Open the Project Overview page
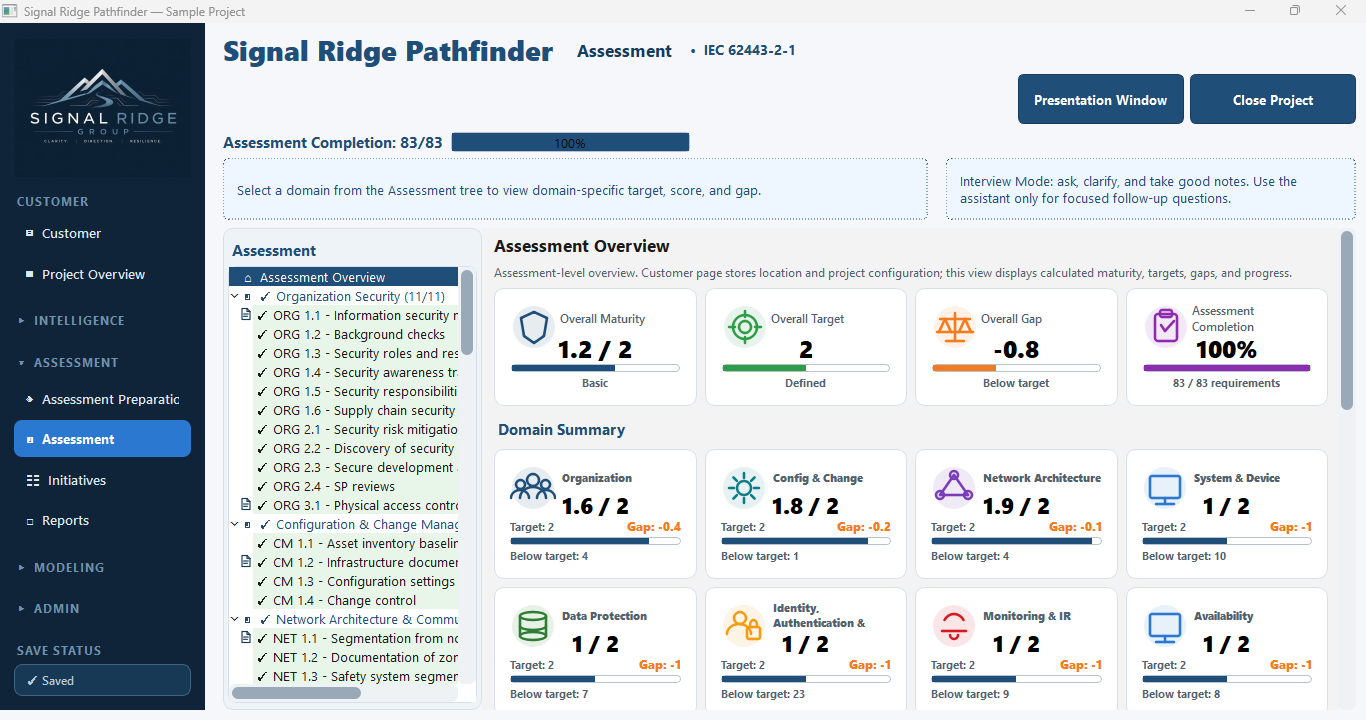This screenshot has height=720, width=1366. pyautogui.click(x=93, y=274)
